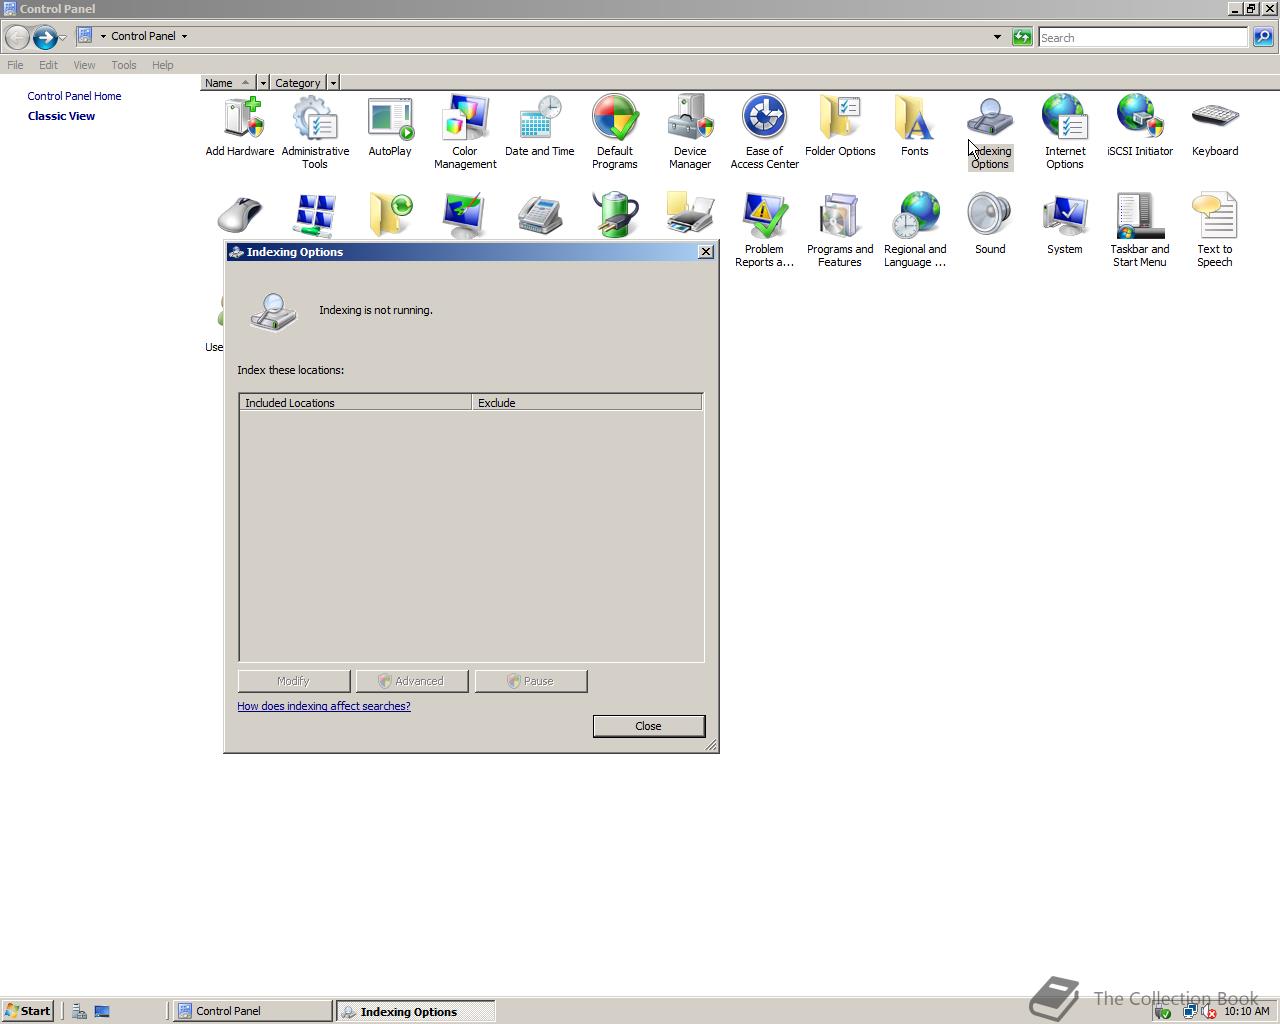Open the address bar history dropdown
The image size is (1280, 1024).
(x=997, y=37)
